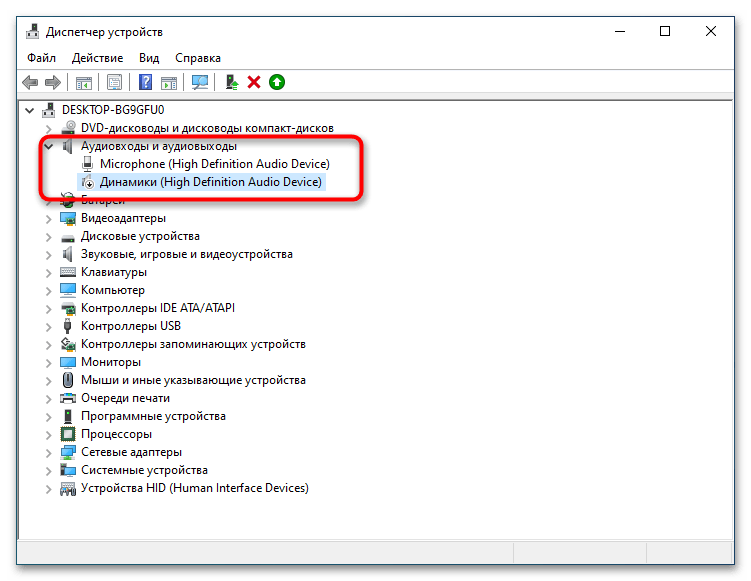Viewport: 751px width, 581px height.
Task: Maximize the Диспетчер устройств window
Action: click(665, 32)
